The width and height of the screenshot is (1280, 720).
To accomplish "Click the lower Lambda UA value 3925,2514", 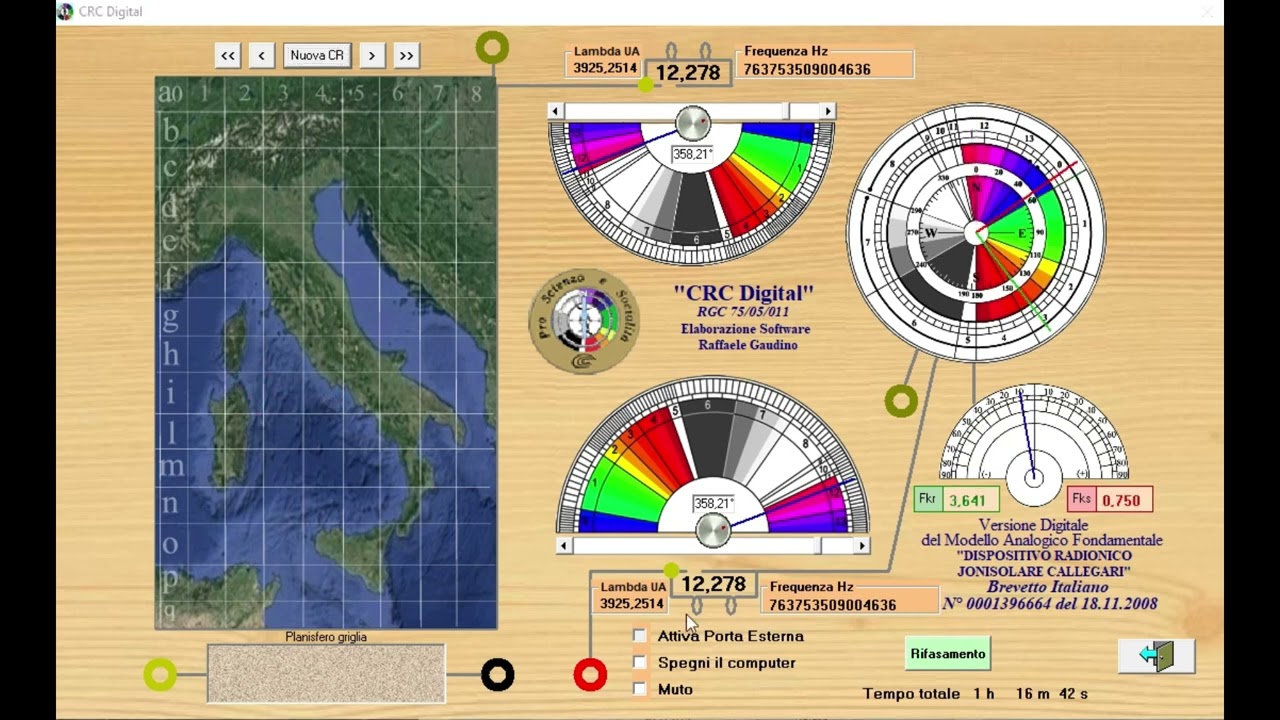I will (631, 604).
